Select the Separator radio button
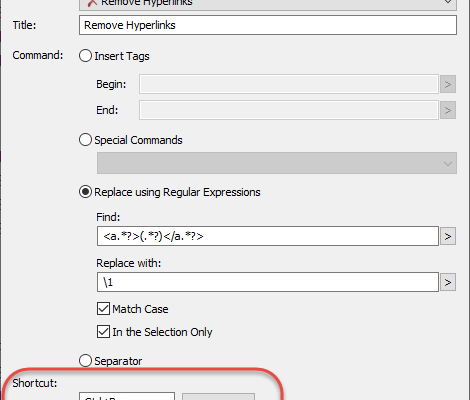The image size is (470, 400). pyautogui.click(x=85, y=361)
